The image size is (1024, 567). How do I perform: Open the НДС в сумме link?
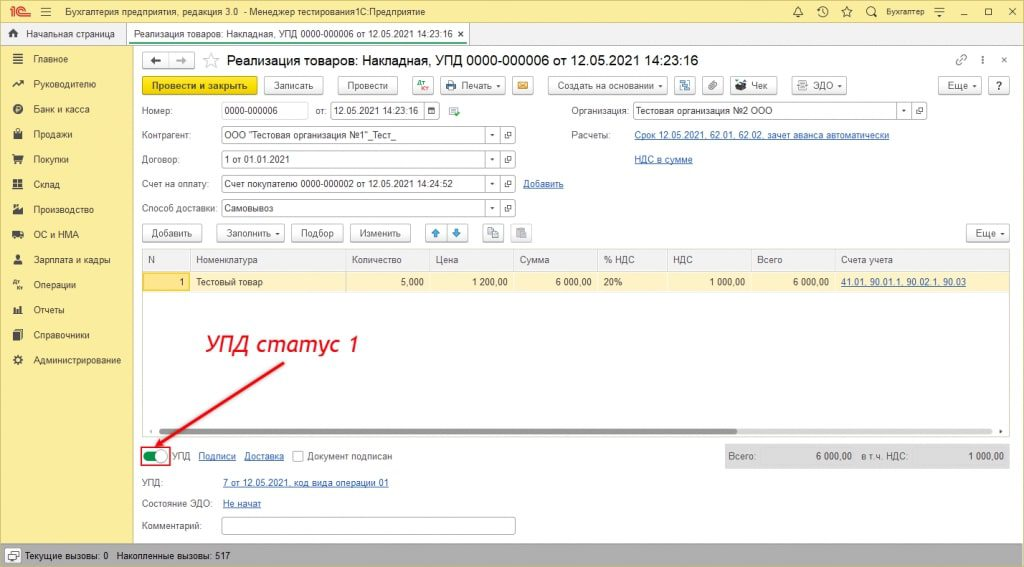tap(663, 159)
